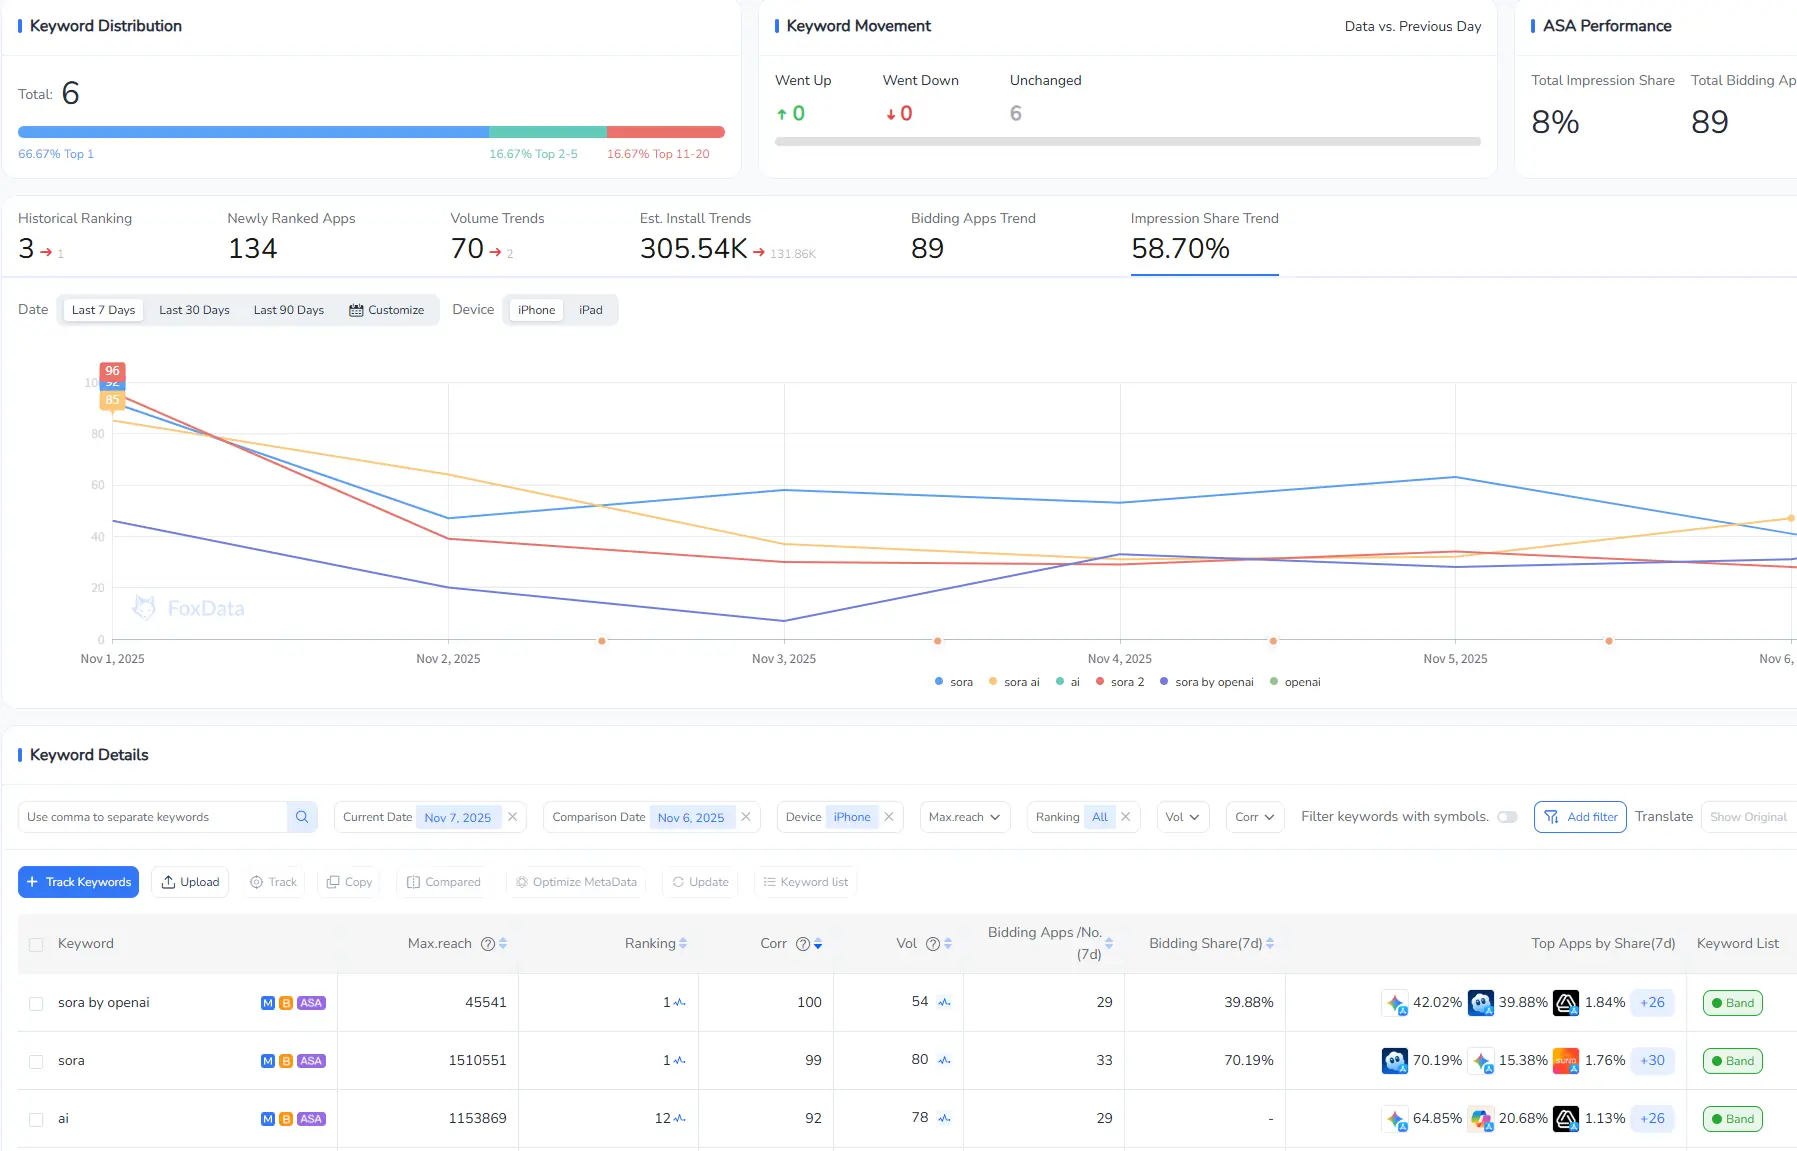This screenshot has width=1797, height=1151.
Task: Sort by Bidding Share(7d) column arrows
Action: 1270,944
